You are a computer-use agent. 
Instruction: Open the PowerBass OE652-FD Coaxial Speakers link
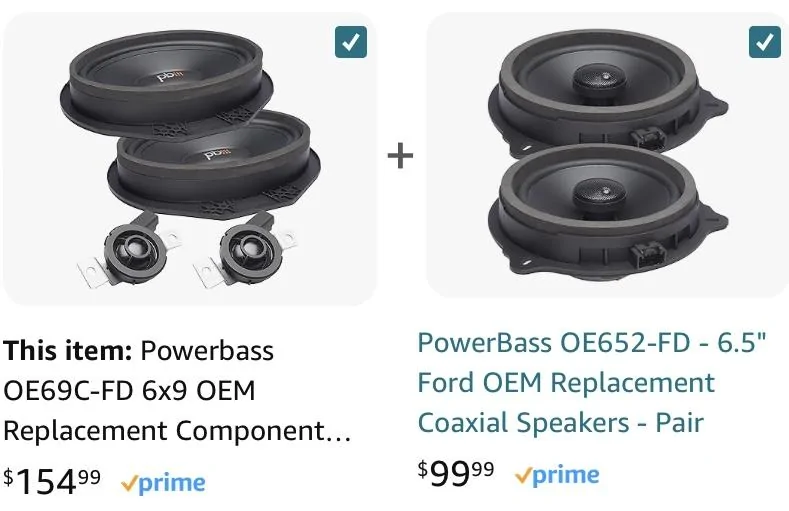tap(591, 382)
